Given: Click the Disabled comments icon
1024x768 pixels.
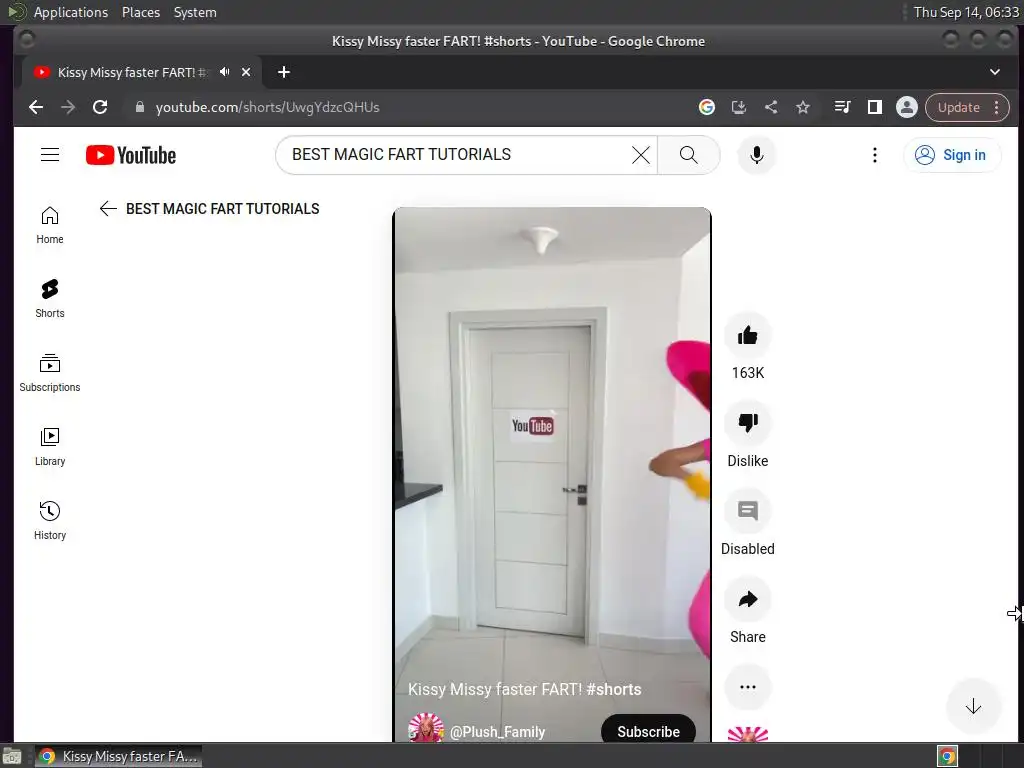Looking at the screenshot, I should click(x=748, y=511).
